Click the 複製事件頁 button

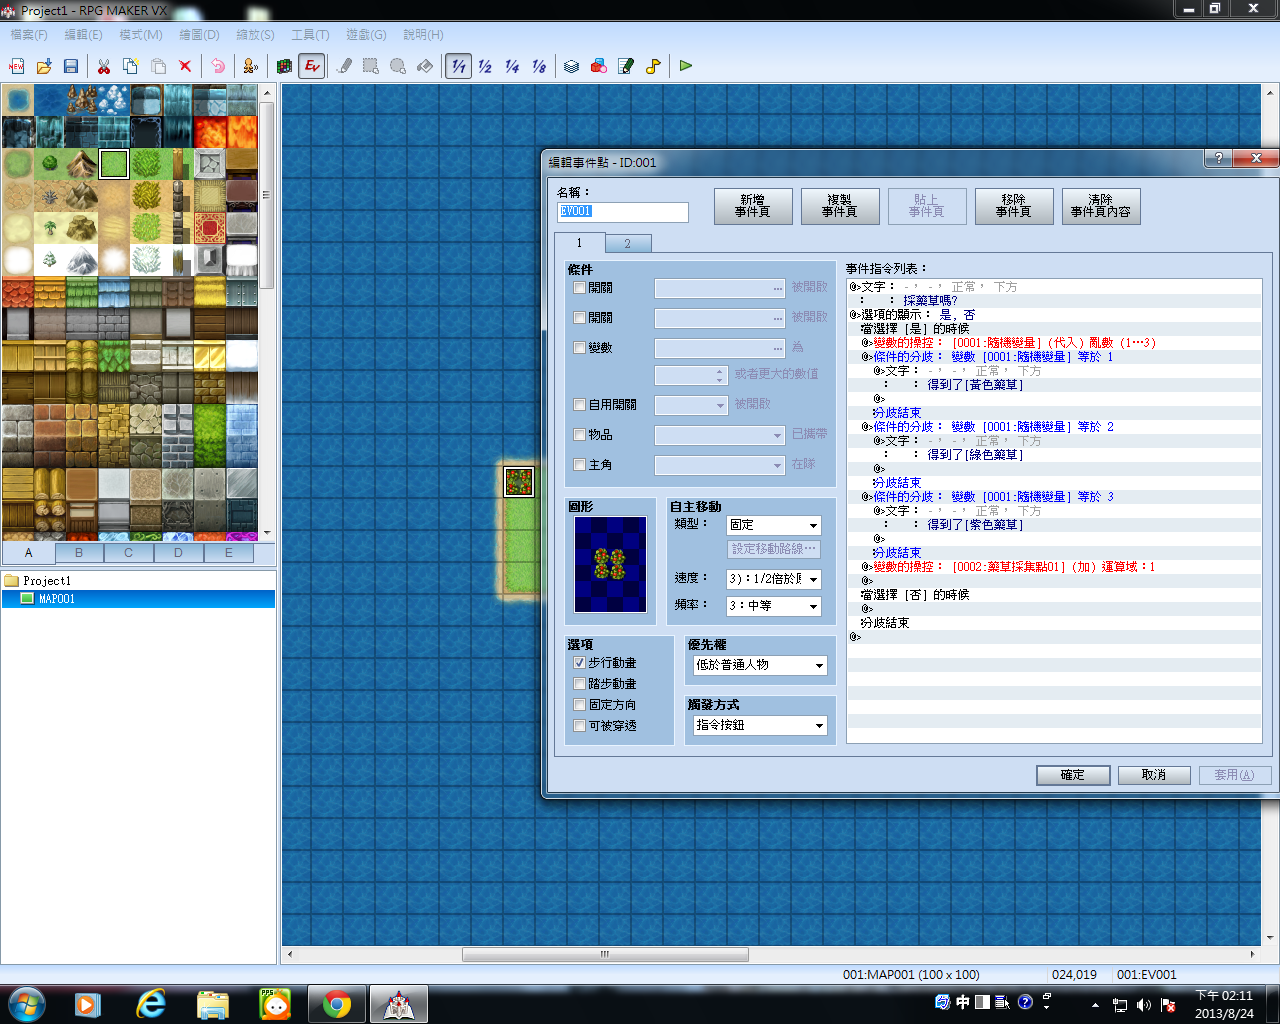(840, 206)
